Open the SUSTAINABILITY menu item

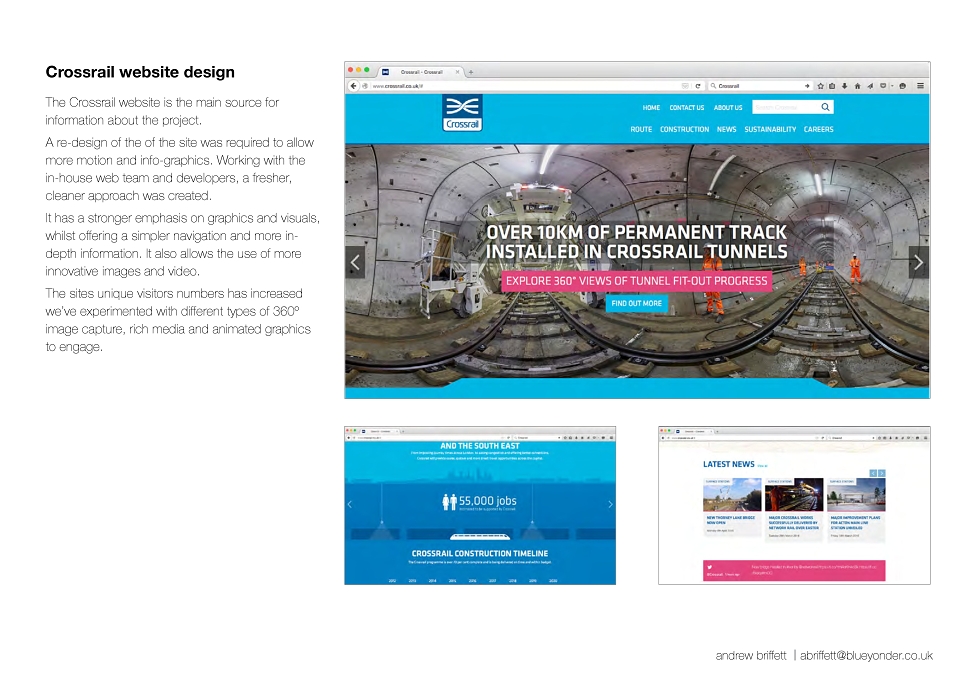point(770,129)
